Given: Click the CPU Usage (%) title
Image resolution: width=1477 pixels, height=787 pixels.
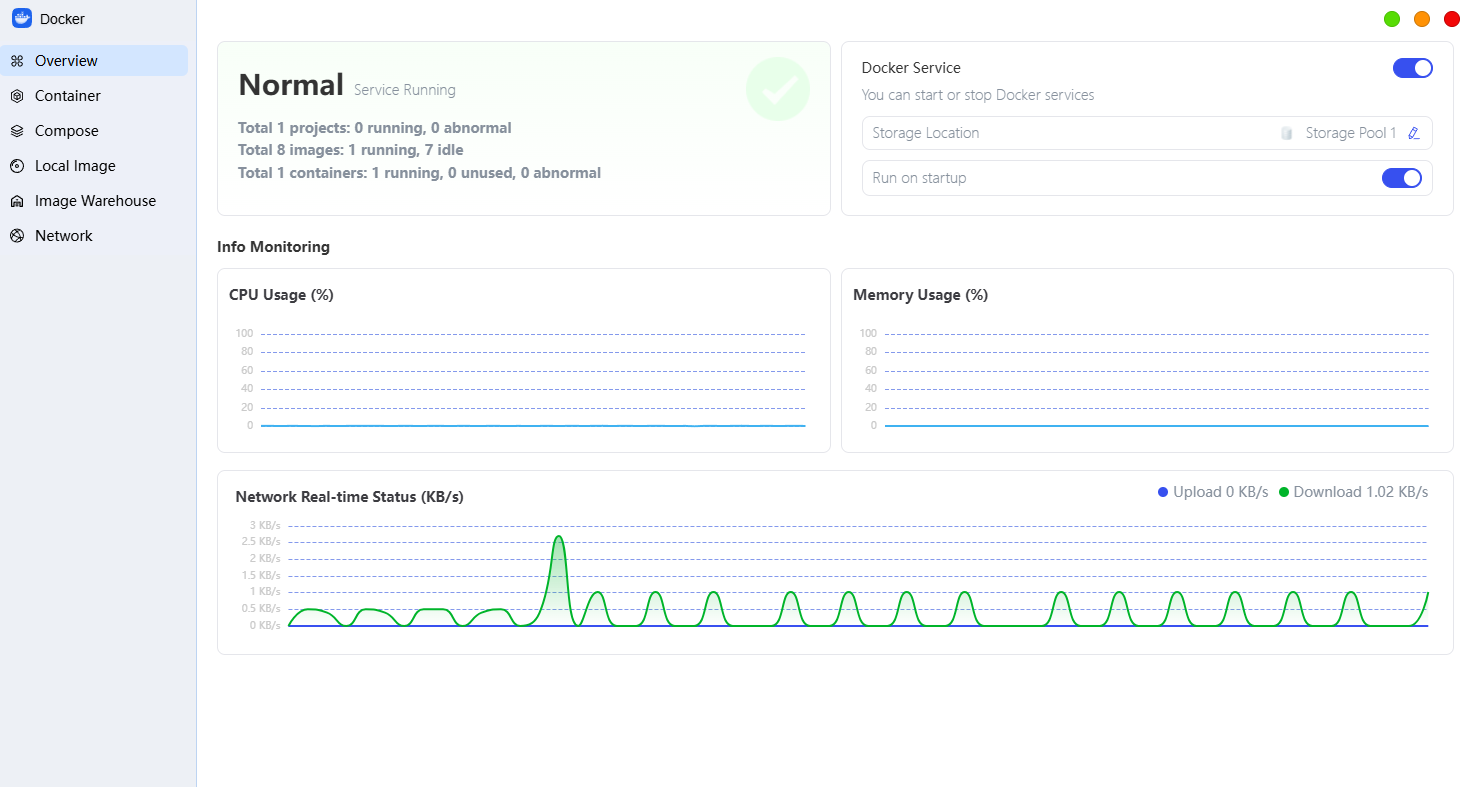Looking at the screenshot, I should 281,295.
